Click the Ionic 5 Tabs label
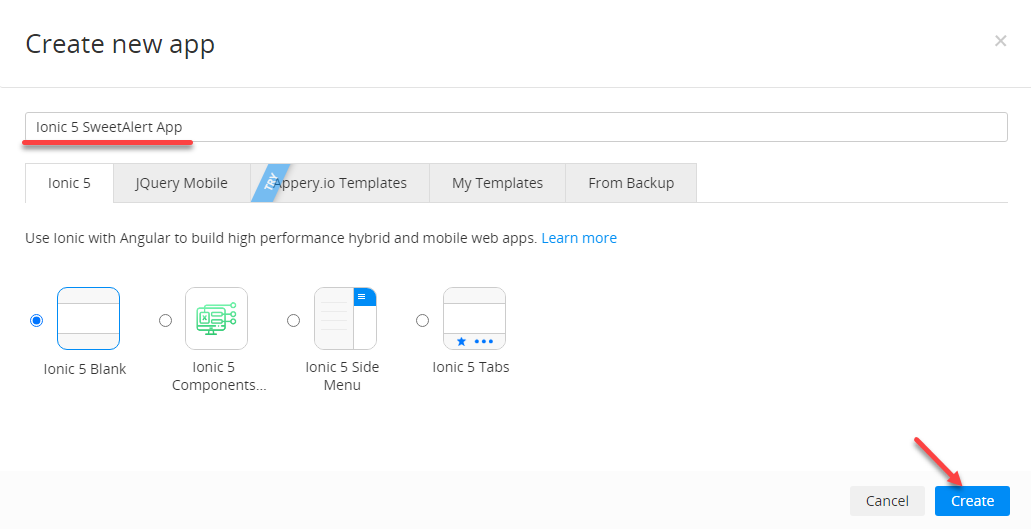This screenshot has height=529, width=1031. [471, 367]
